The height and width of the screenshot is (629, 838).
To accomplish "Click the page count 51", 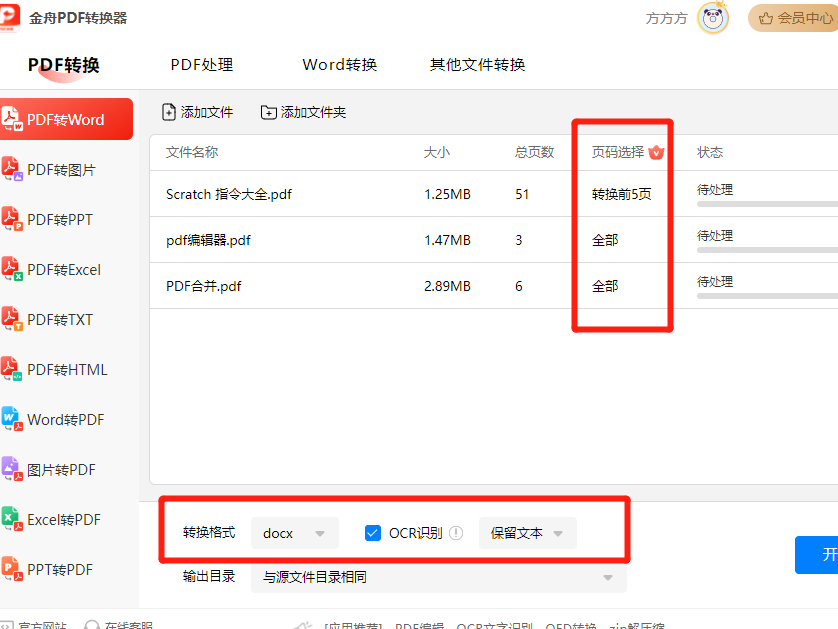I will (x=522, y=194).
